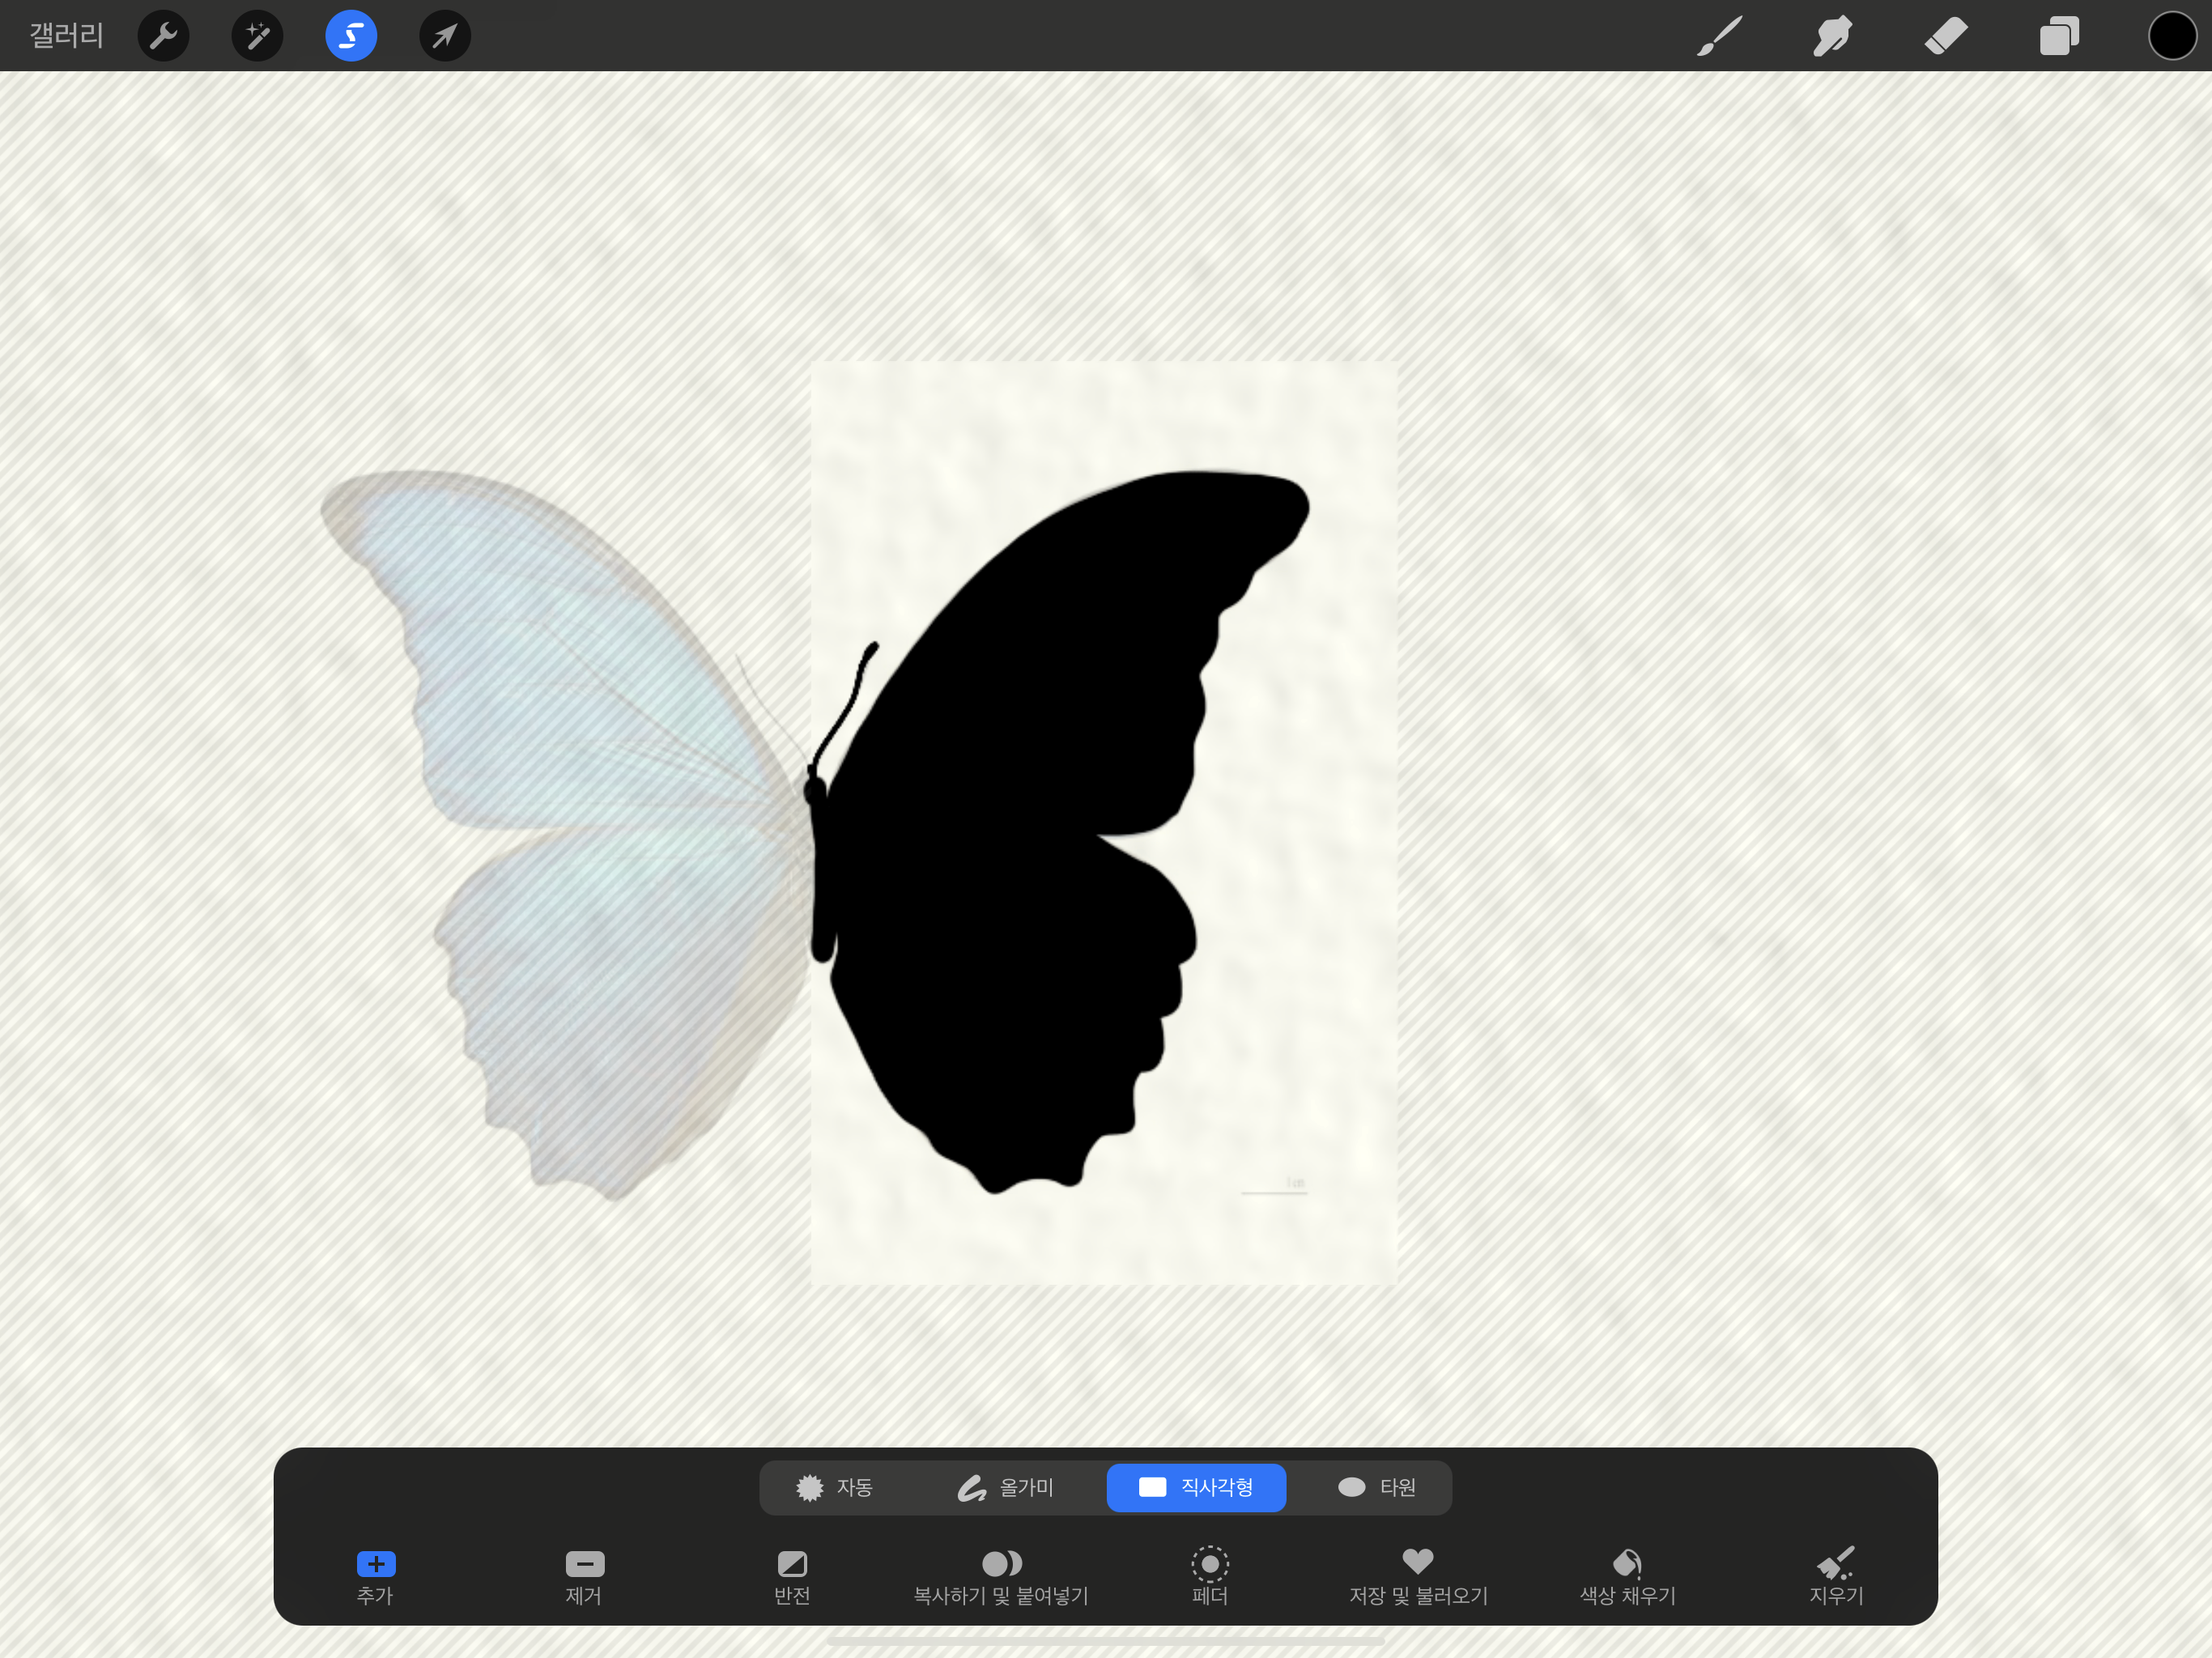Open the Adjustments magic wand menu

(257, 36)
